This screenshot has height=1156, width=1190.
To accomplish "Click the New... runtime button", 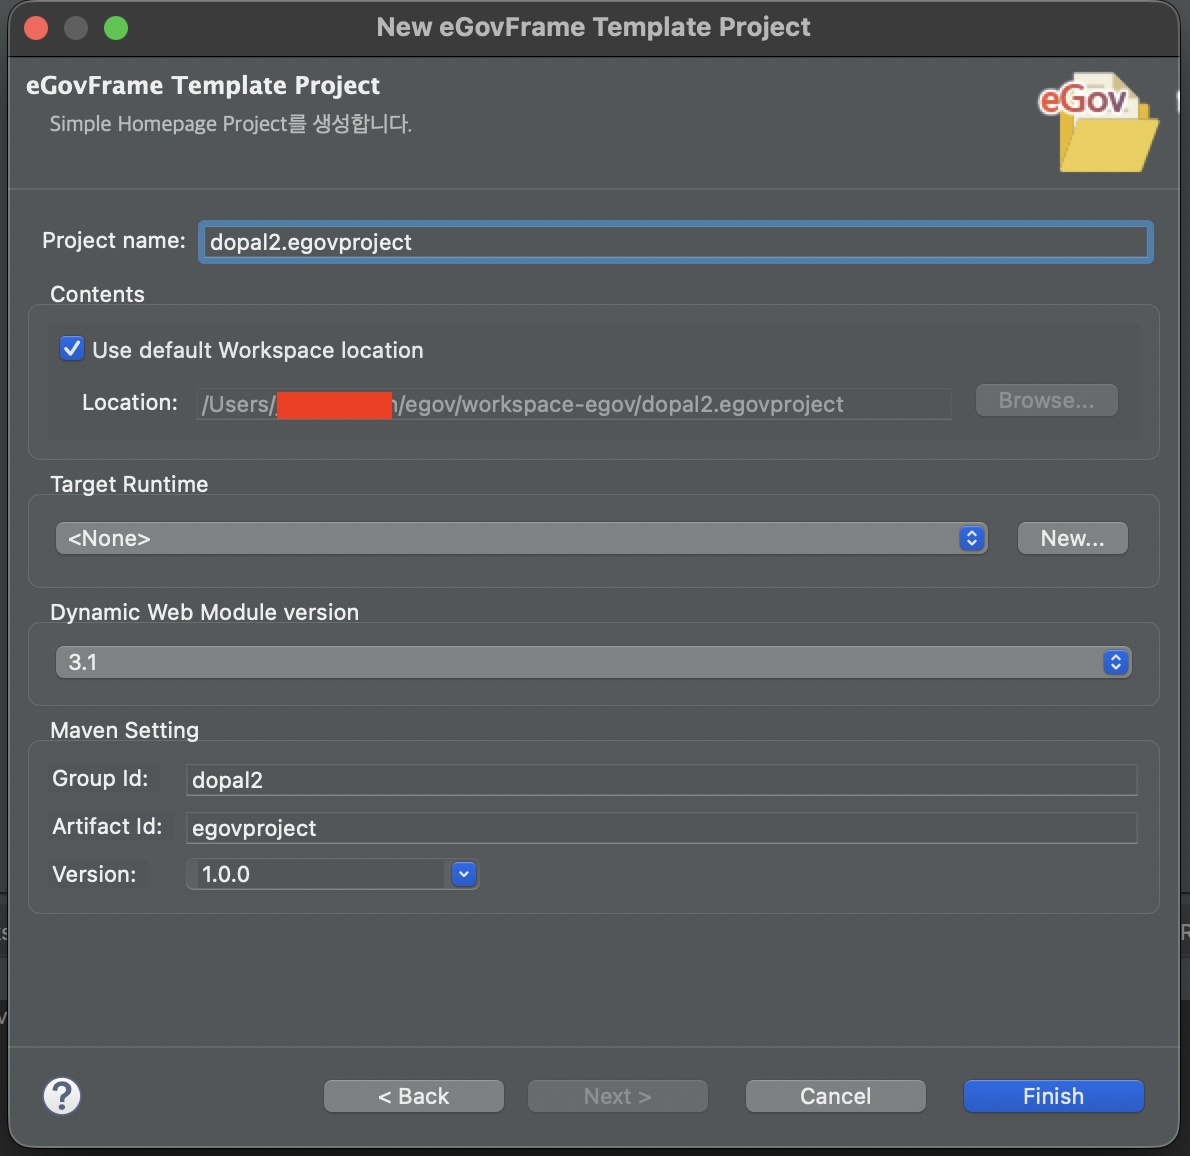I will click(x=1072, y=538).
